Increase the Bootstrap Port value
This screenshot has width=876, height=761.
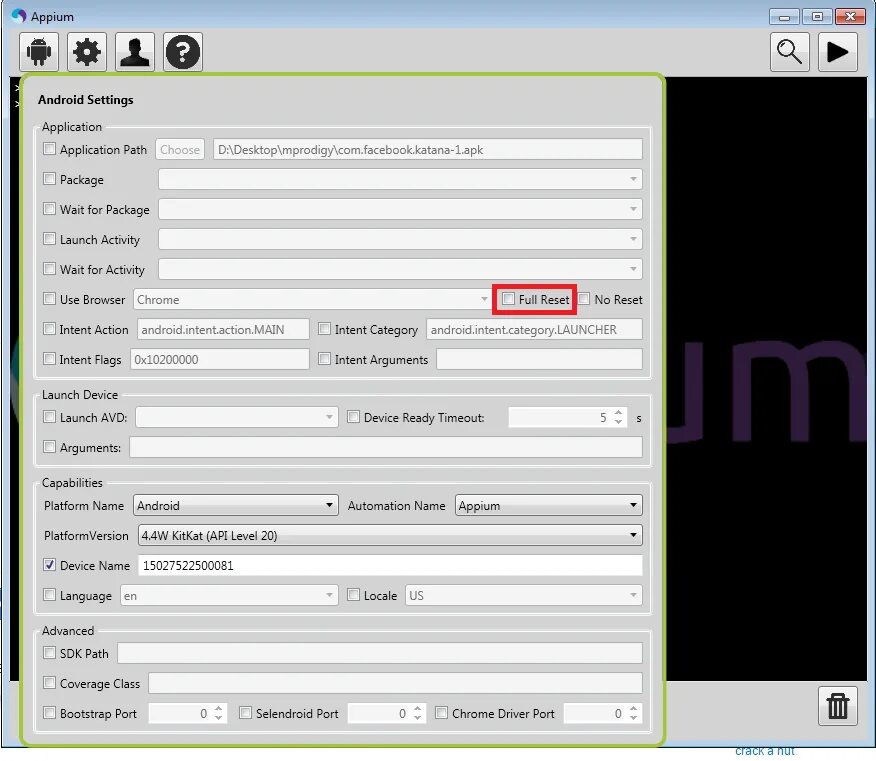tap(218, 708)
